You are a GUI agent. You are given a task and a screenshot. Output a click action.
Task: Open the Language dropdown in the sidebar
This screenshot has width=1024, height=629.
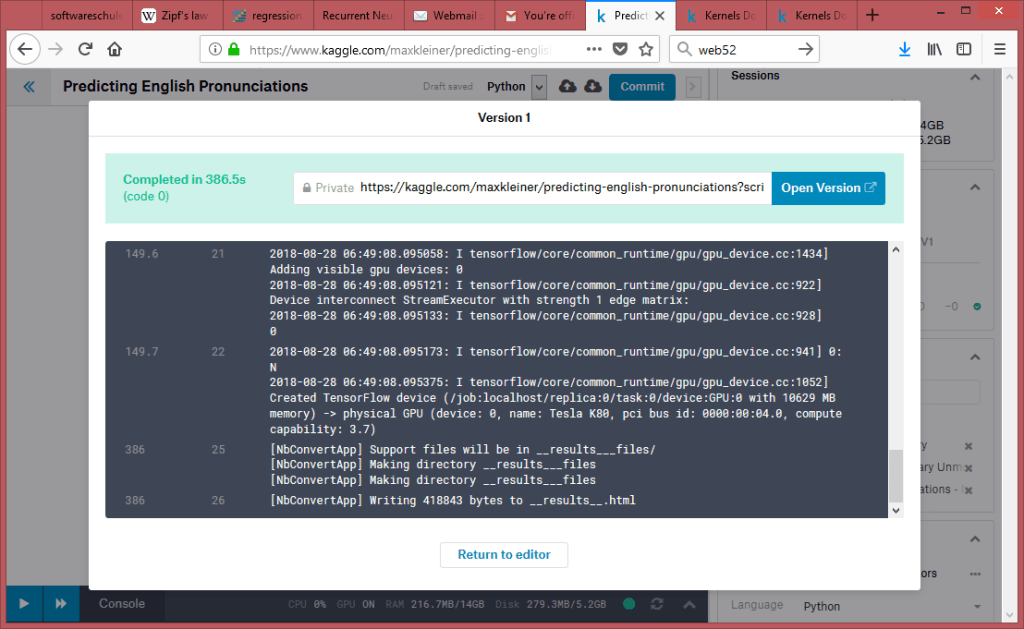pyautogui.click(x=890, y=606)
